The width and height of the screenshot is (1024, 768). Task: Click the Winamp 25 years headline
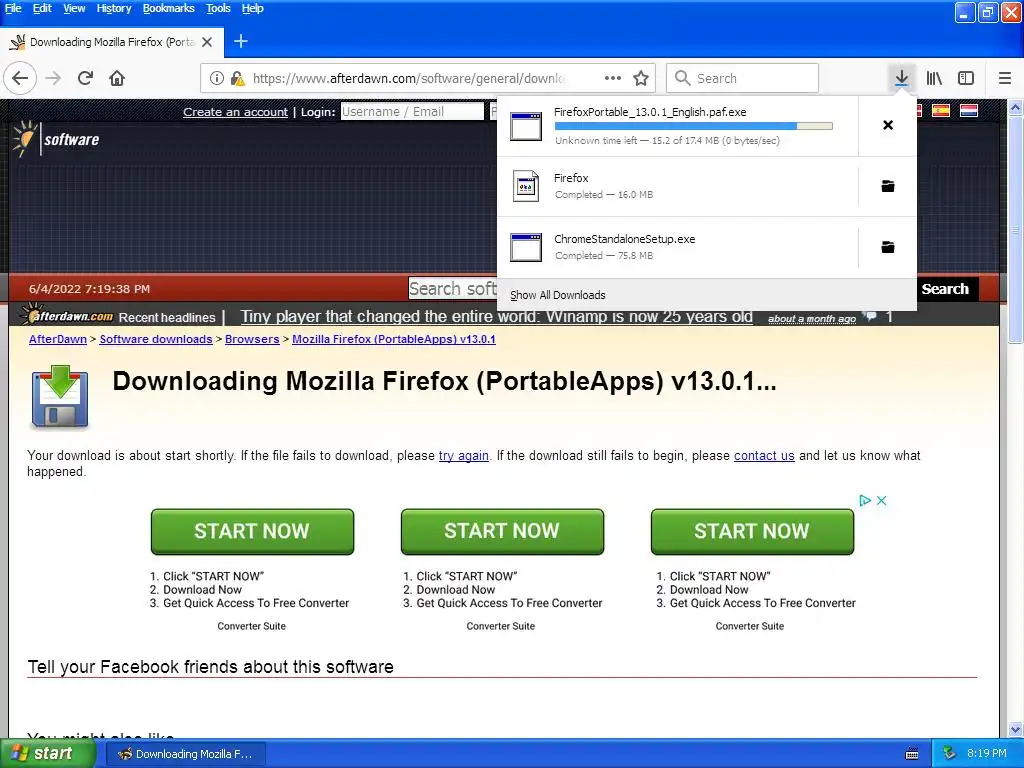496,317
